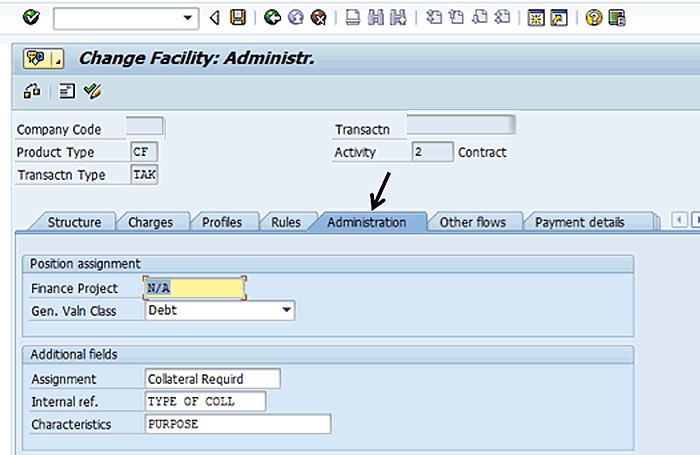Click the red Cancel icon
Image resolution: width=700 pixels, height=455 pixels.
click(x=317, y=17)
